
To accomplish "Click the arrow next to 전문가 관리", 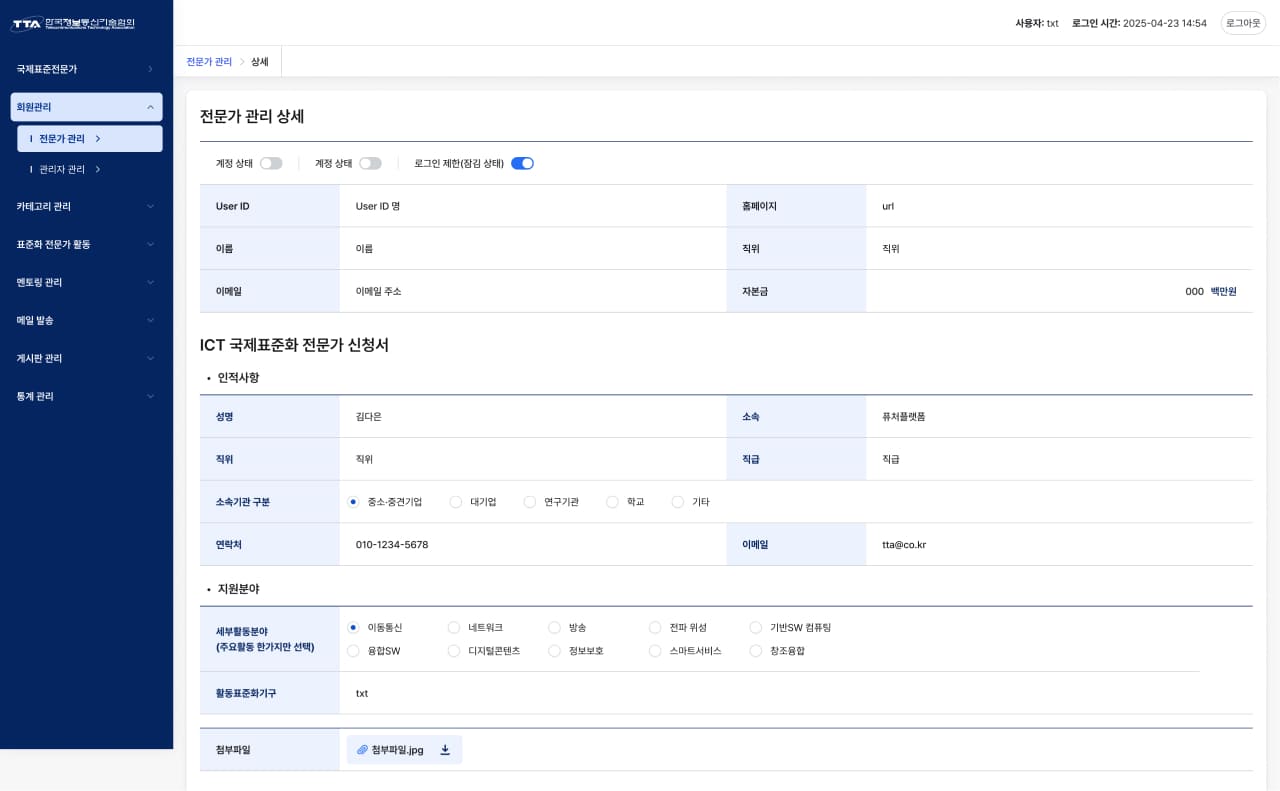I will (98, 139).
